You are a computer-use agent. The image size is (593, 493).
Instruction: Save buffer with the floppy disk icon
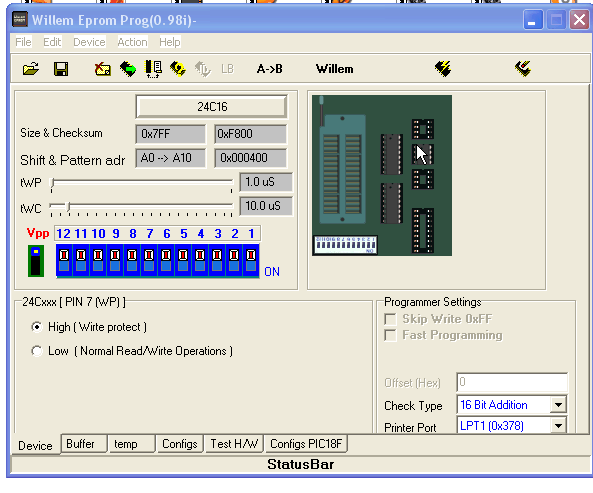(x=61, y=69)
